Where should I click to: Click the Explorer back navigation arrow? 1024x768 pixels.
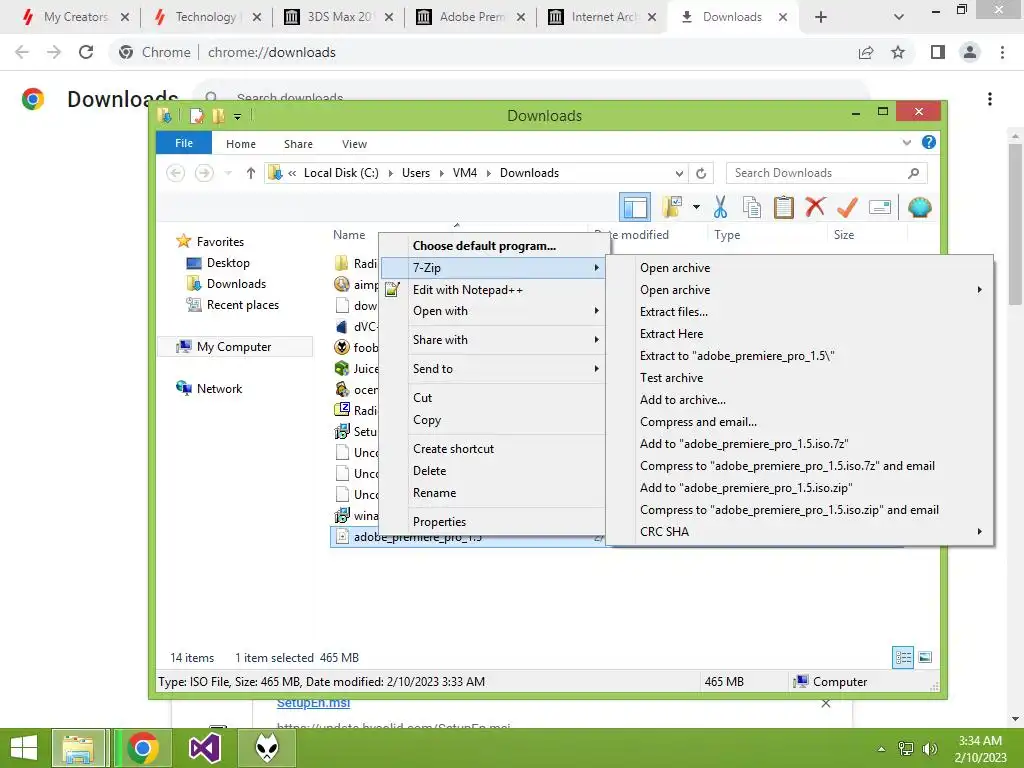pyautogui.click(x=175, y=173)
